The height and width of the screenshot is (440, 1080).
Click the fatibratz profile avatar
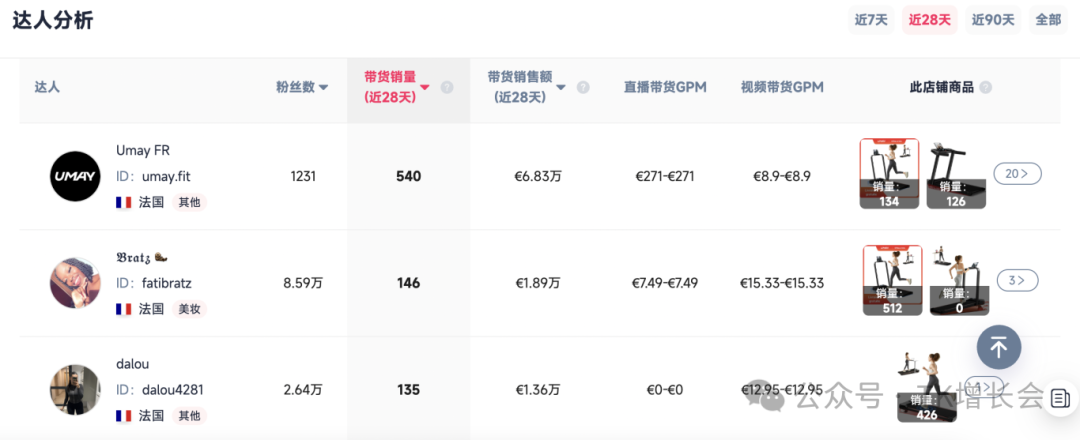[x=75, y=283]
